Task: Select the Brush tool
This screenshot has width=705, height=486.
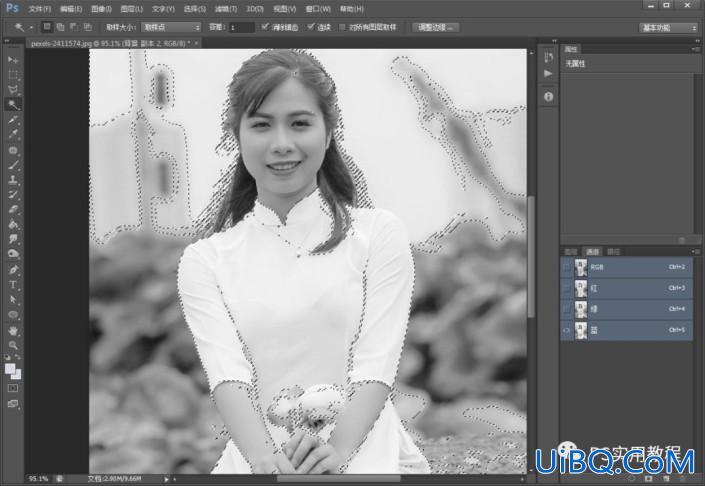Action: 13,165
